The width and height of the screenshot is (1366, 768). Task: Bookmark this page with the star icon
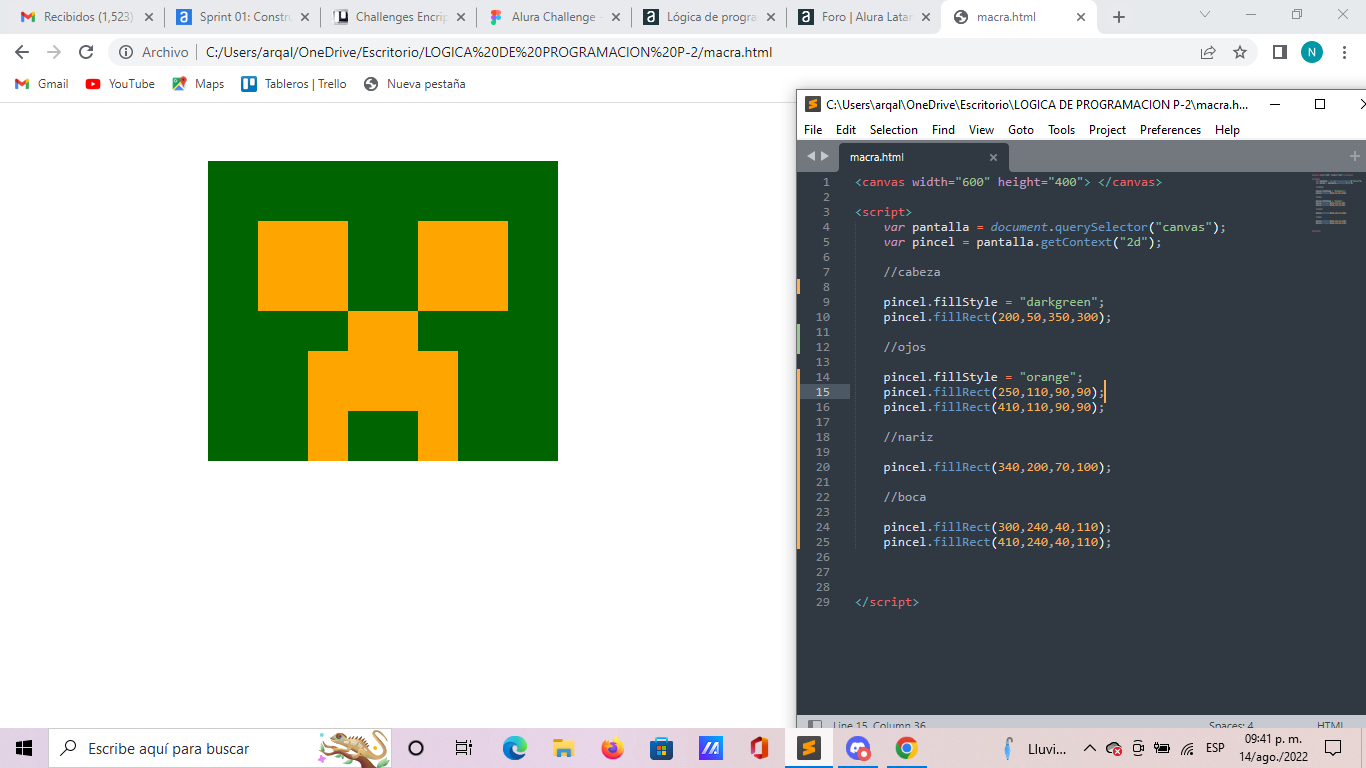click(1240, 52)
